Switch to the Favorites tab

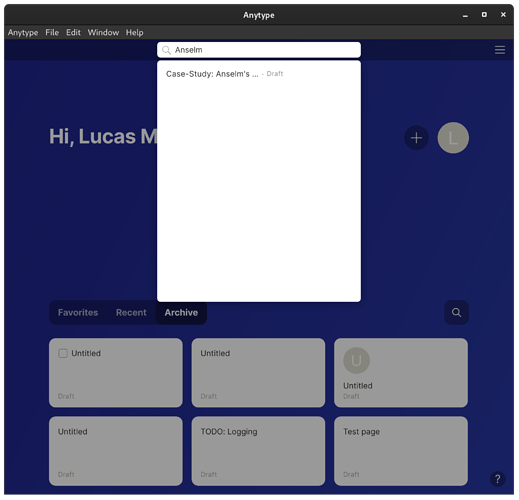(78, 312)
